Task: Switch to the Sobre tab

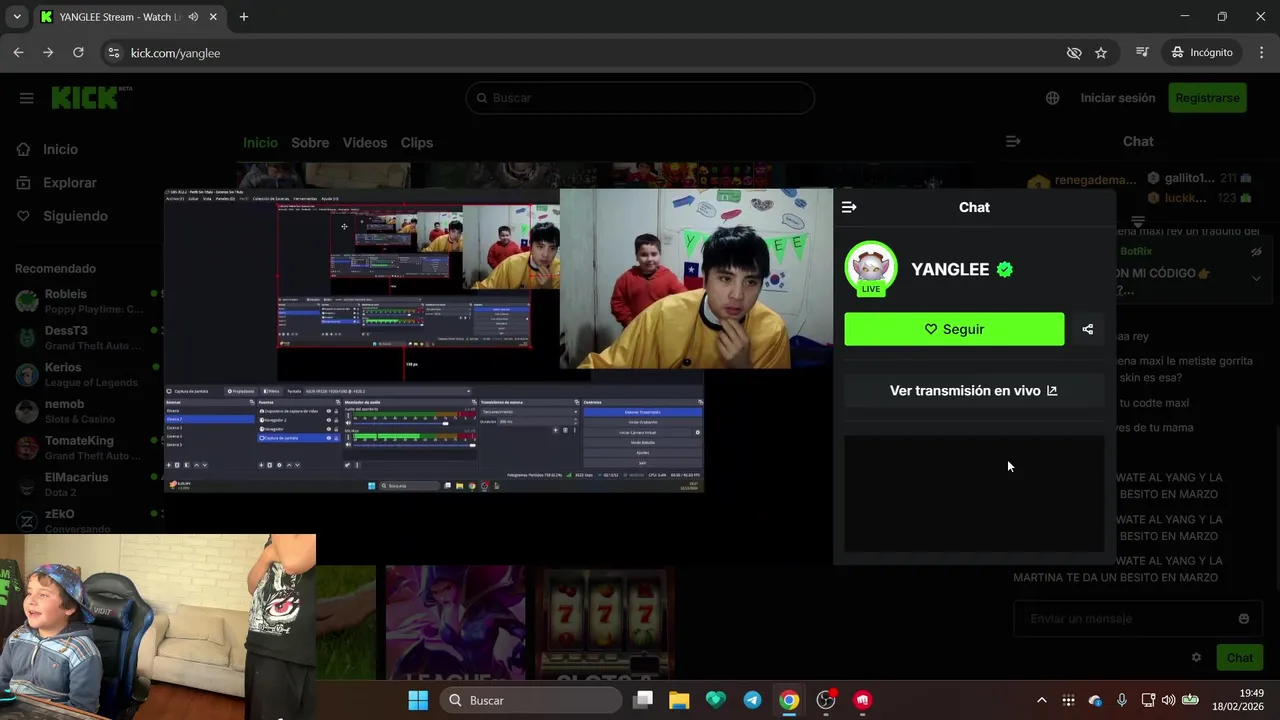Action: coord(310,142)
